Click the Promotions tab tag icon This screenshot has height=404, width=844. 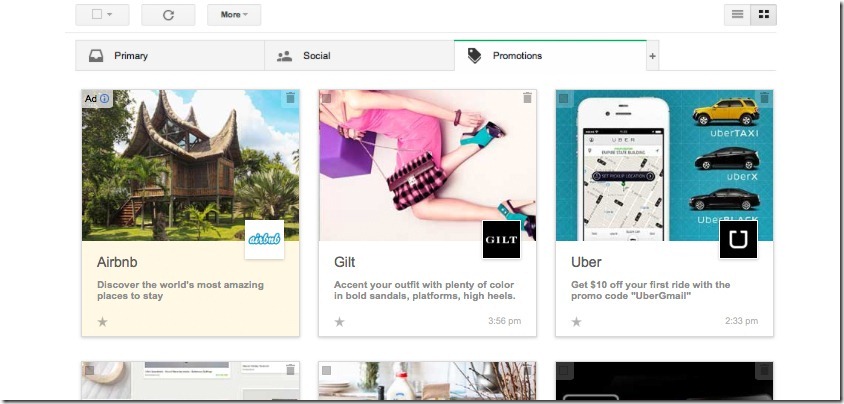(x=474, y=55)
